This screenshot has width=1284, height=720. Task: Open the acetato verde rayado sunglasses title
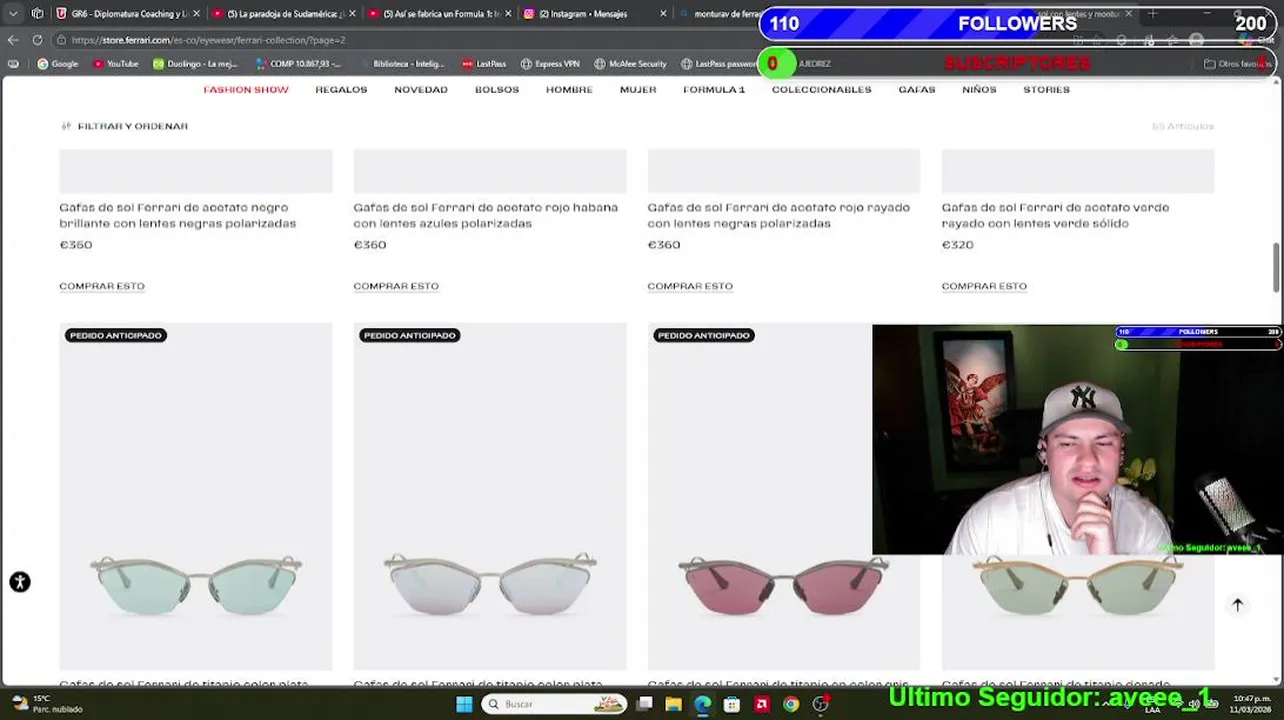(x=1055, y=215)
